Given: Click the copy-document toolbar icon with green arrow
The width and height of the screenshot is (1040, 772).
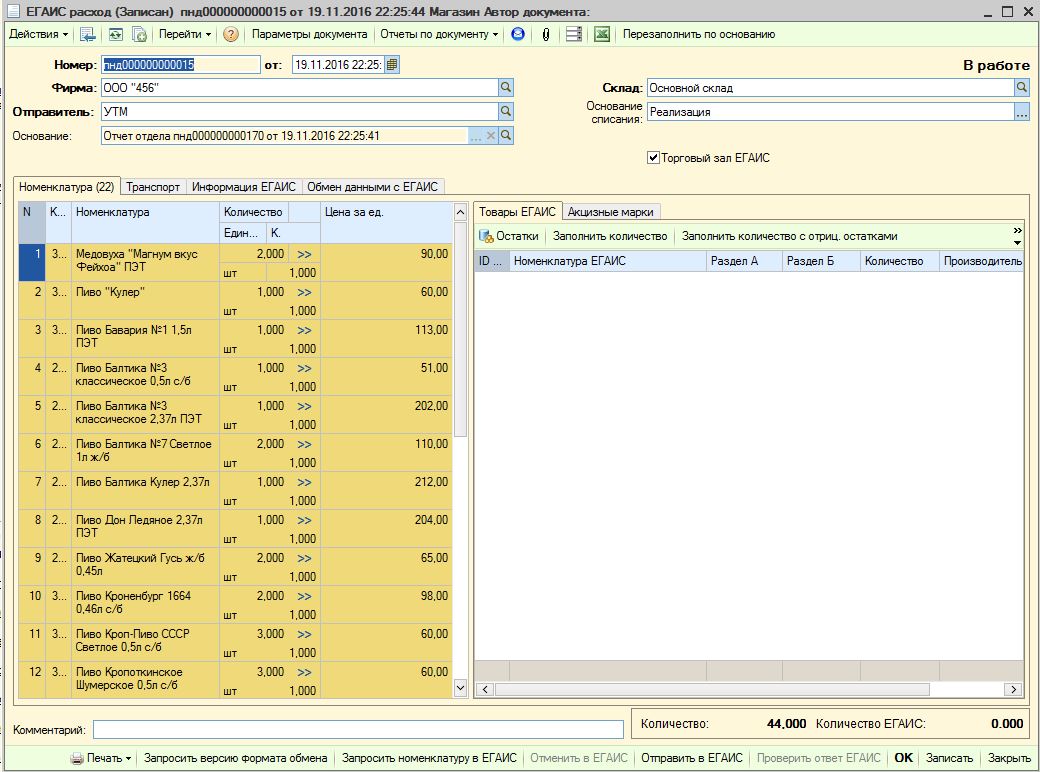Looking at the screenshot, I should pos(139,34).
